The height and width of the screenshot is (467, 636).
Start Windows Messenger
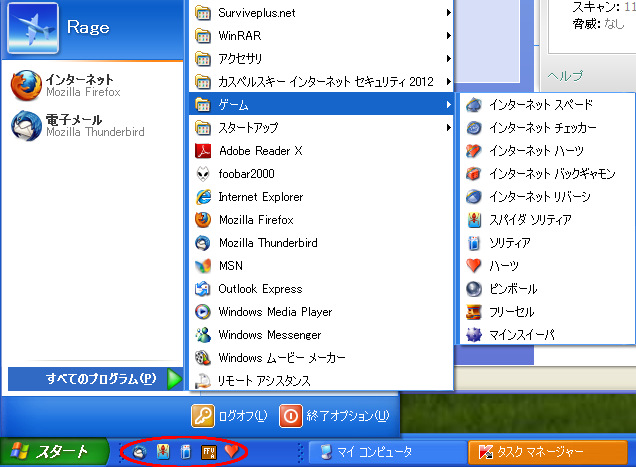(269, 334)
